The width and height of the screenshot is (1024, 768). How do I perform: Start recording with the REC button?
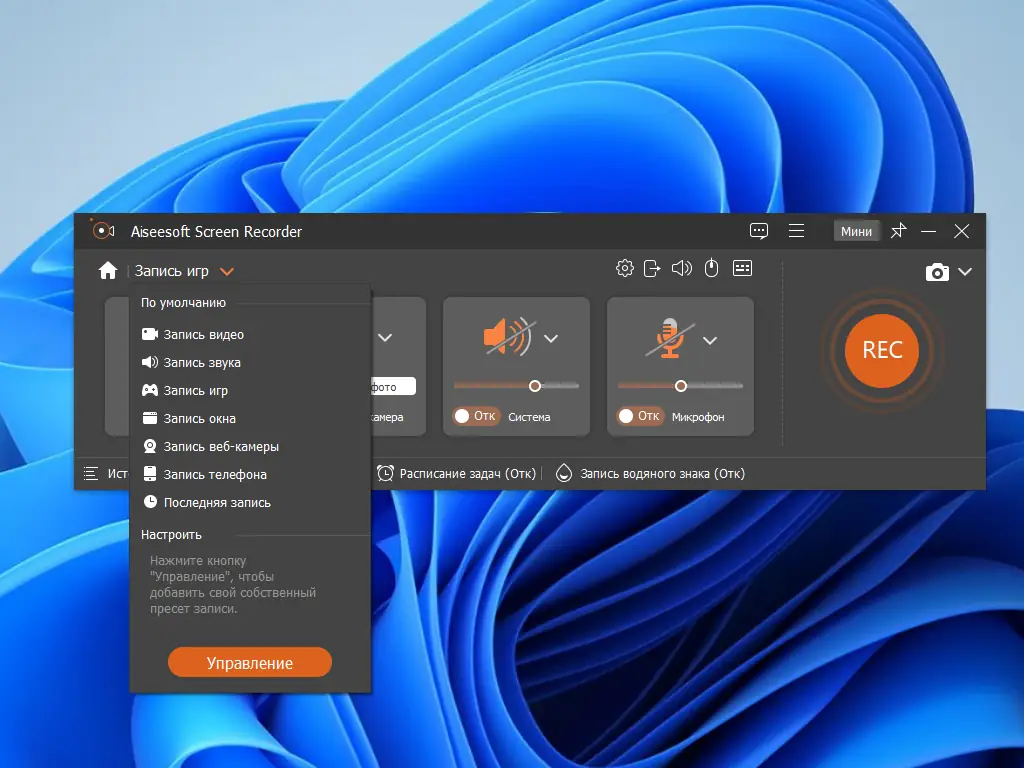tap(882, 351)
